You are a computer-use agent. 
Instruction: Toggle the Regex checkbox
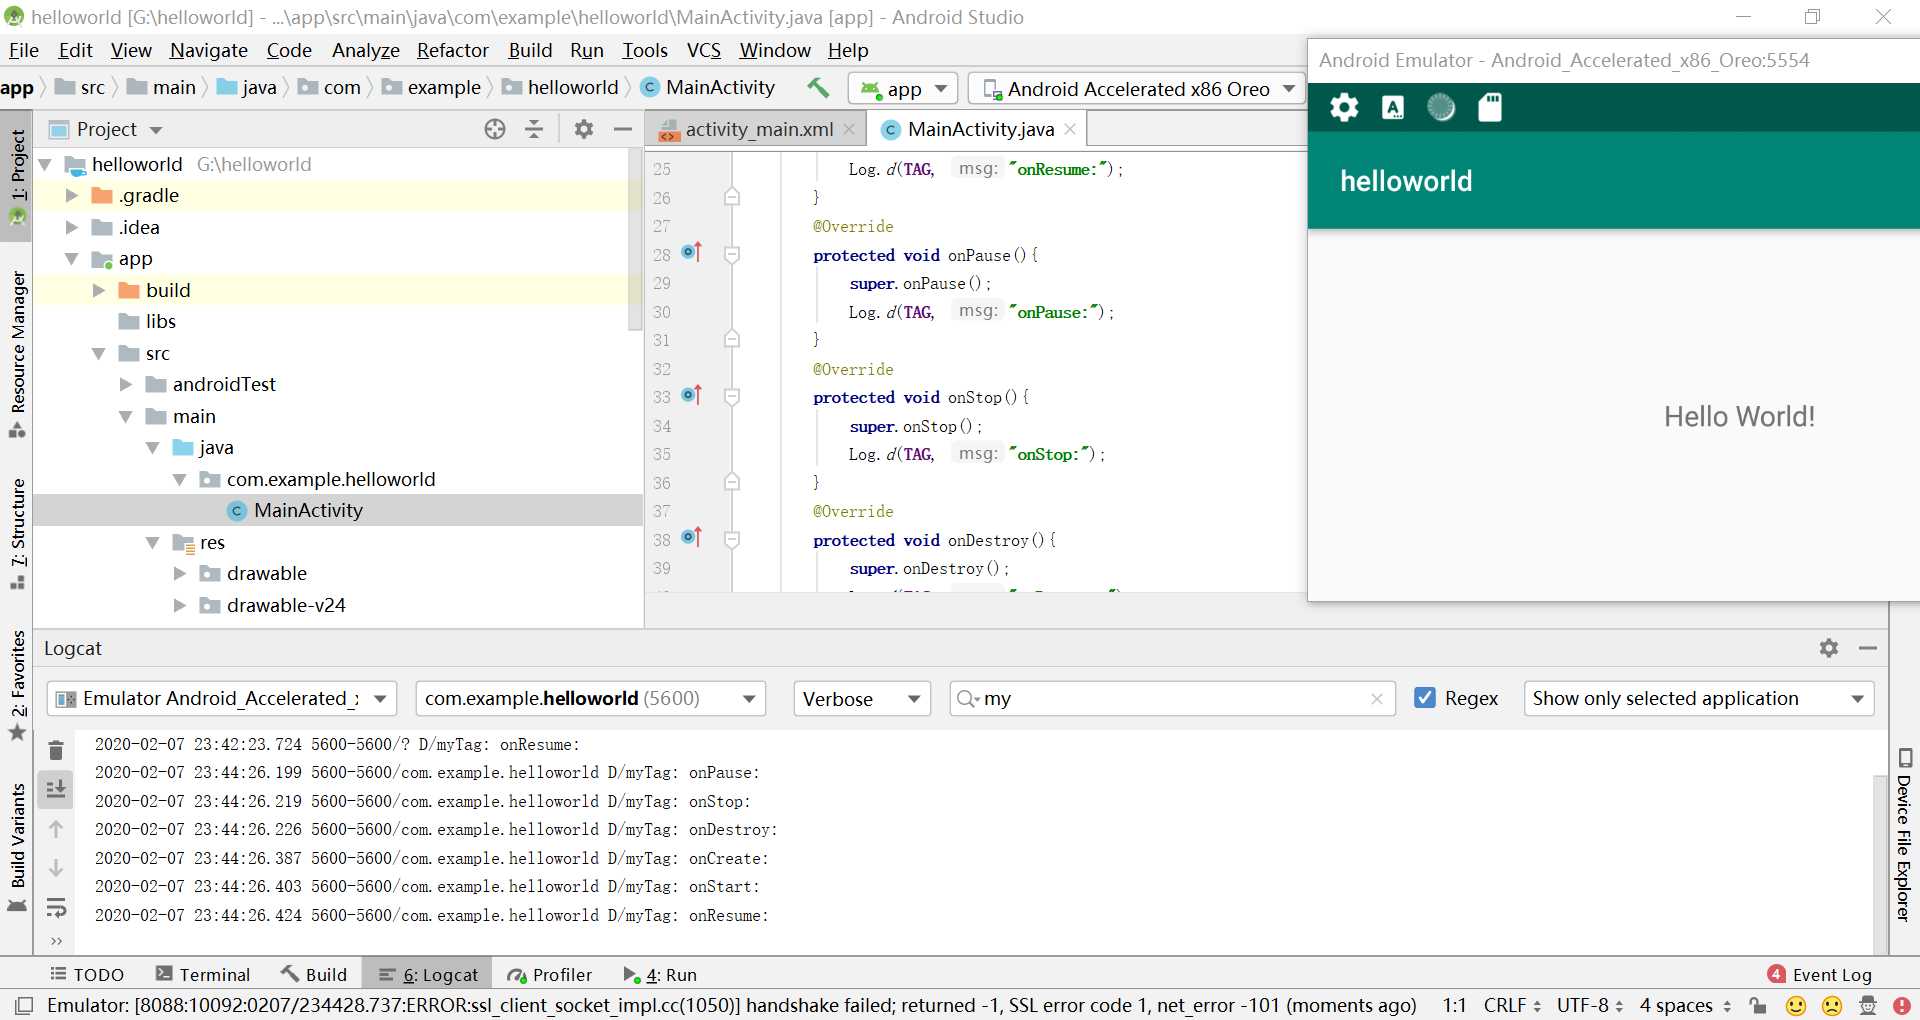coord(1425,698)
